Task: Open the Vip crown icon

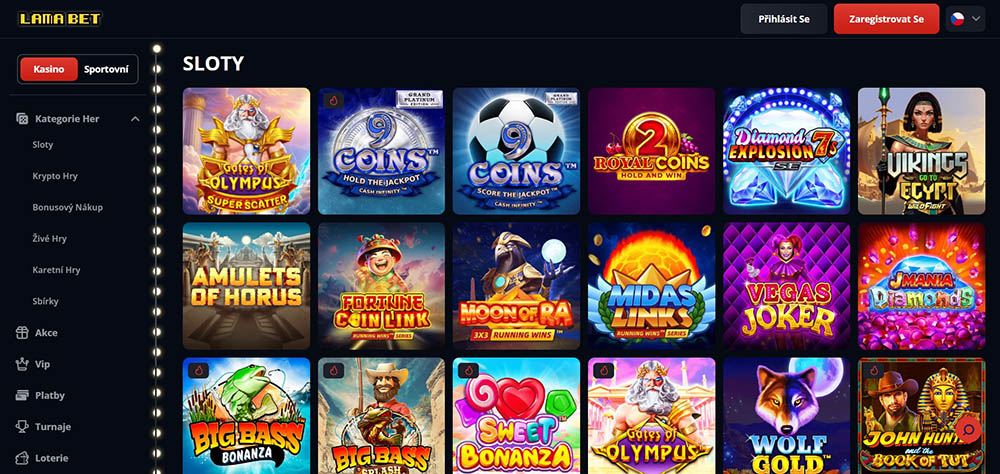Action: click(x=22, y=364)
